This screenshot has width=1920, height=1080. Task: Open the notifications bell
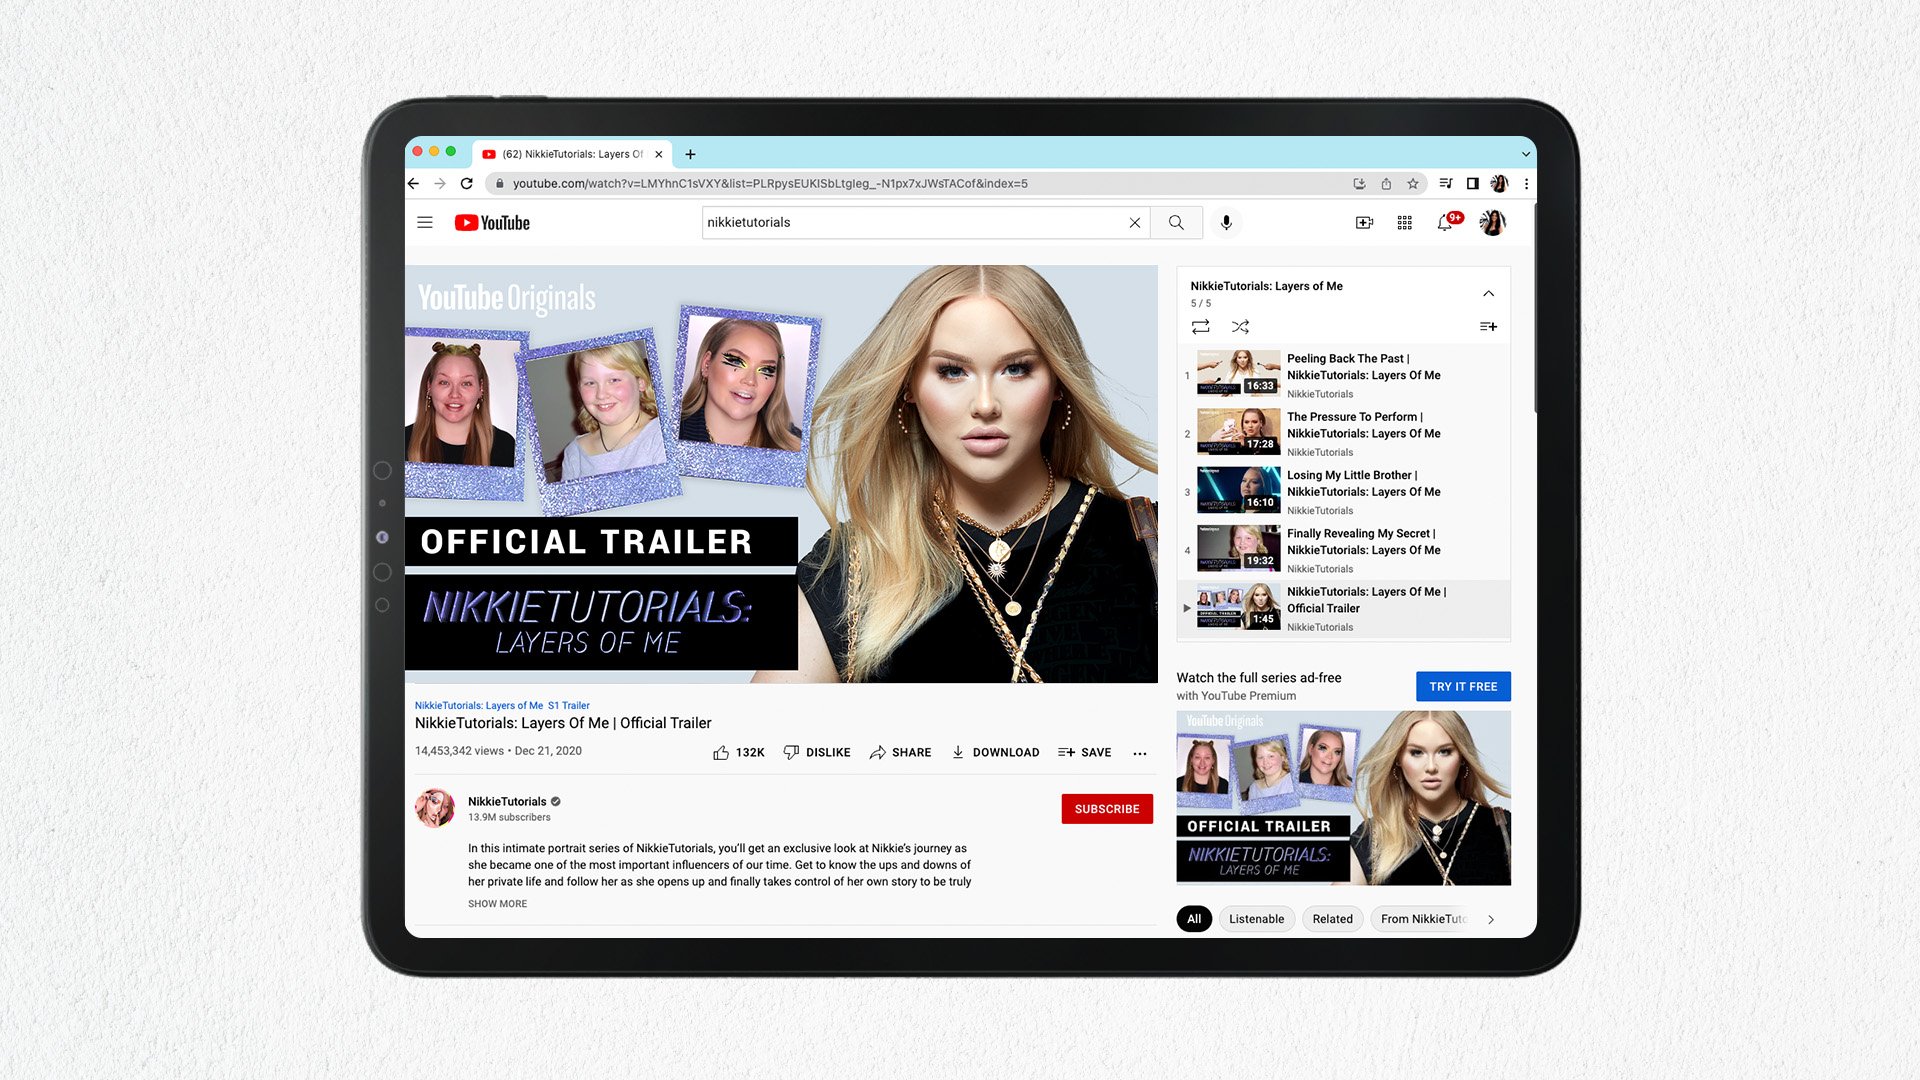1446,222
